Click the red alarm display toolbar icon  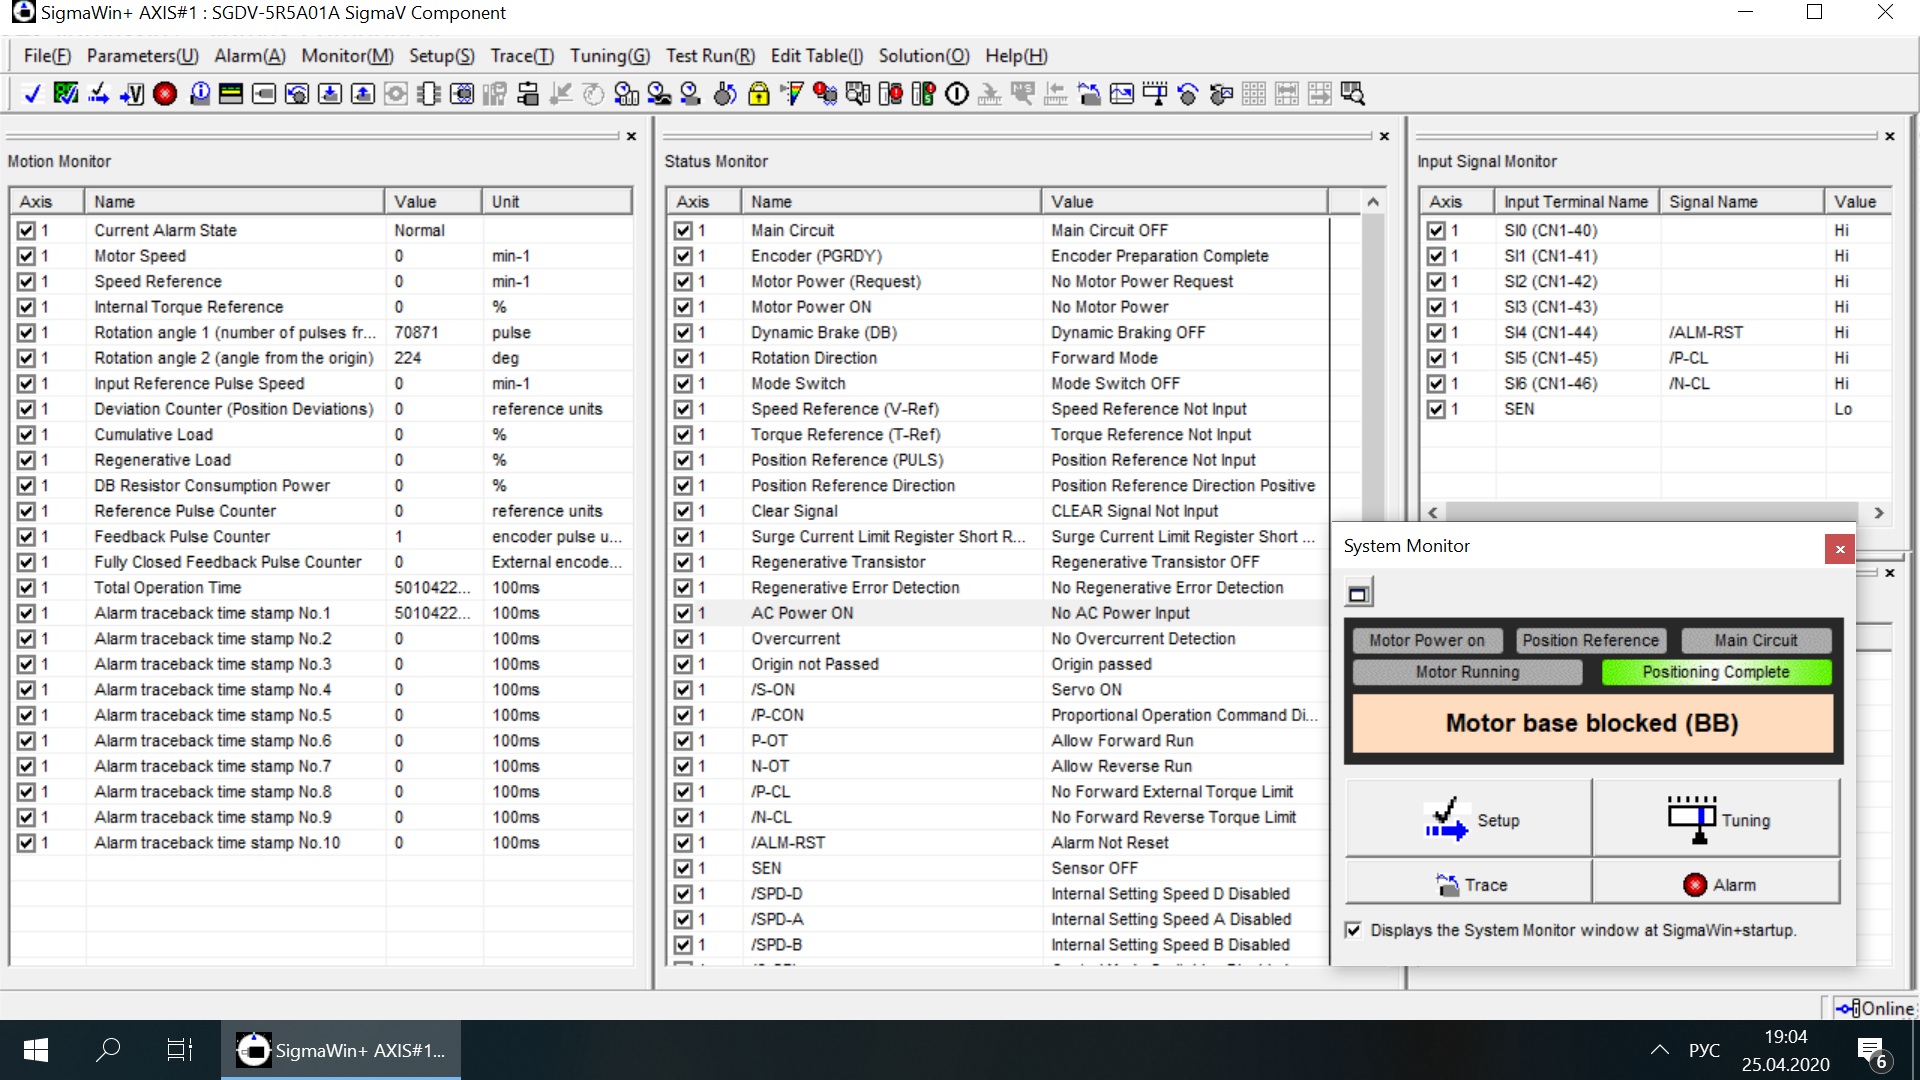(165, 94)
